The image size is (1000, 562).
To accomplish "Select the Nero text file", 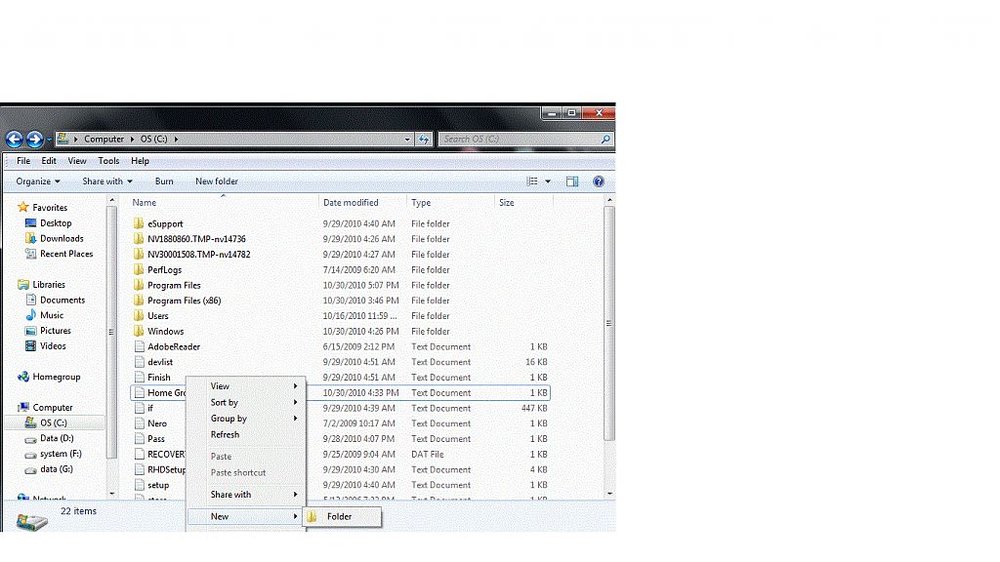I will pos(157,424).
